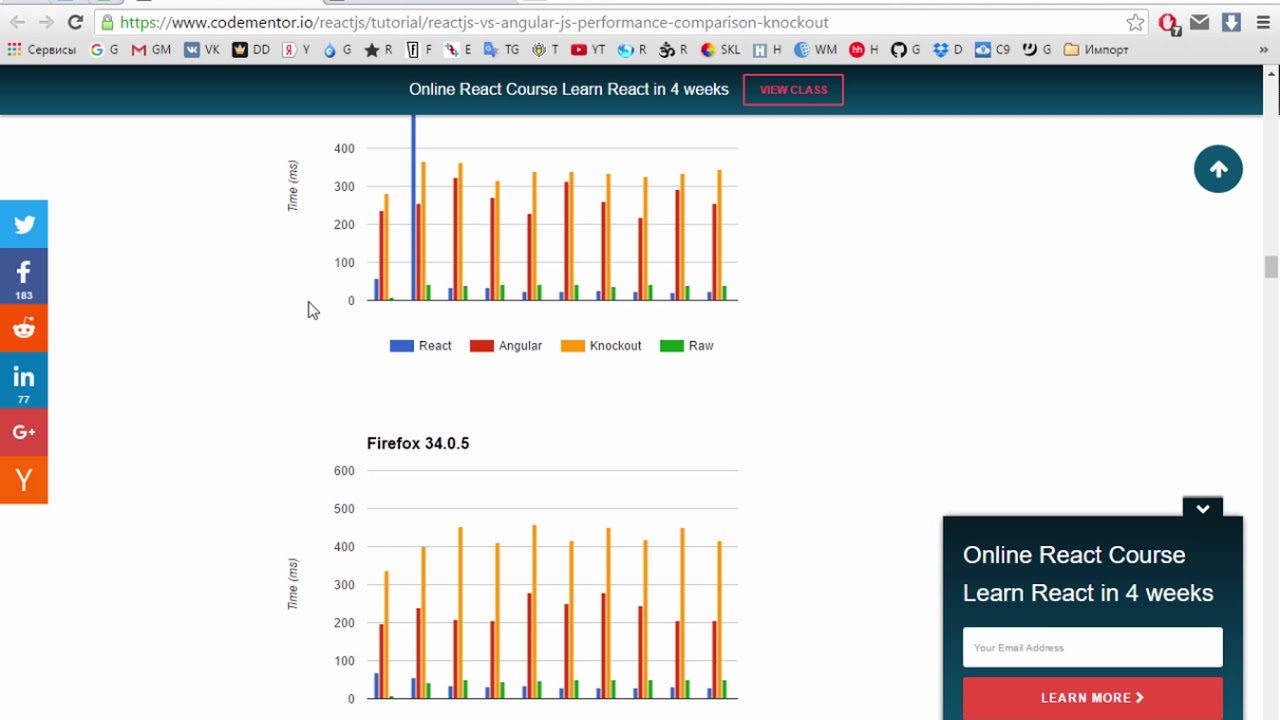Open the Opera-style red extension icon
The height and width of the screenshot is (720, 1280).
coord(1168,22)
